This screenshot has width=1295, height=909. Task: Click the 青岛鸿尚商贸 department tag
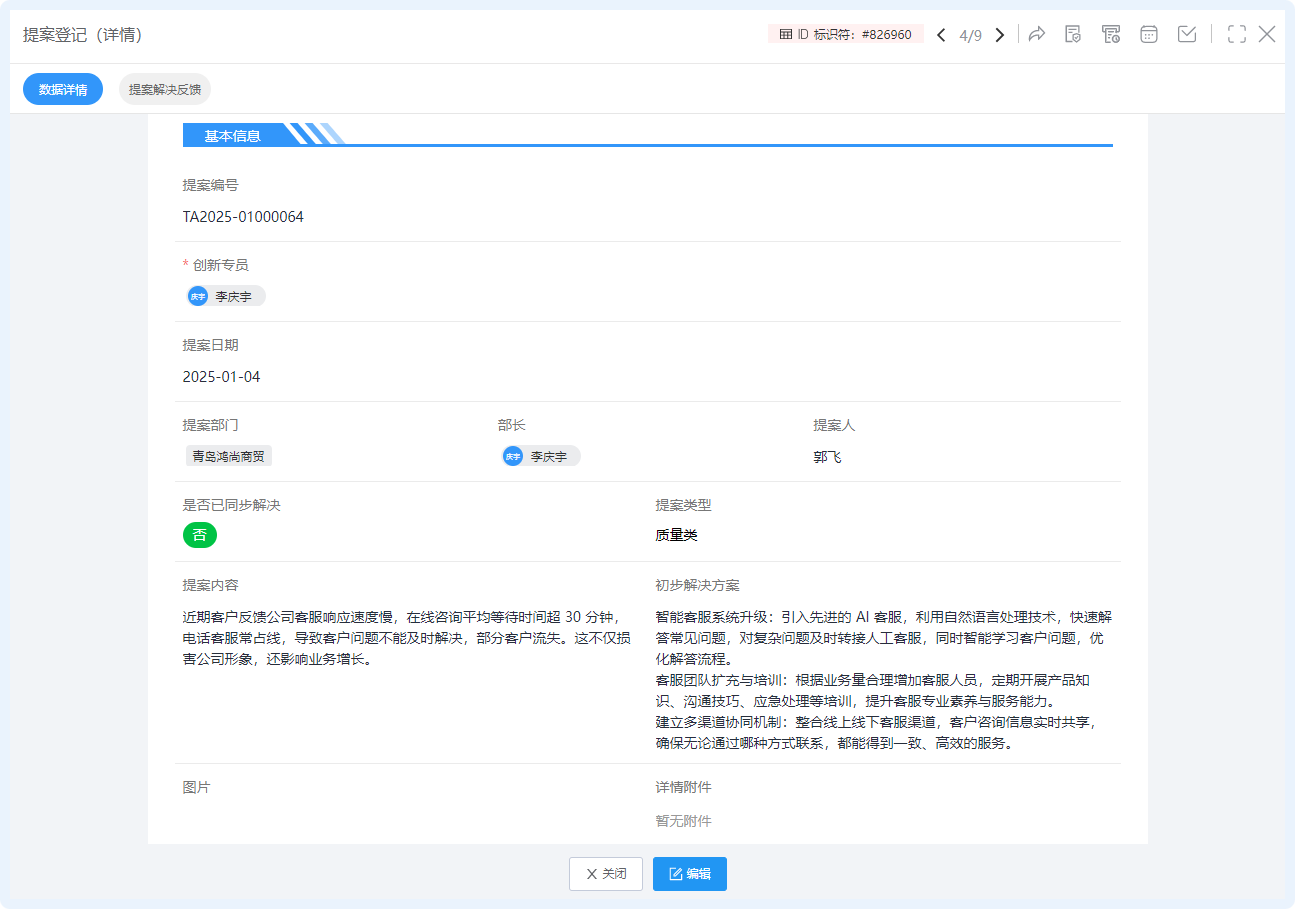pos(229,457)
